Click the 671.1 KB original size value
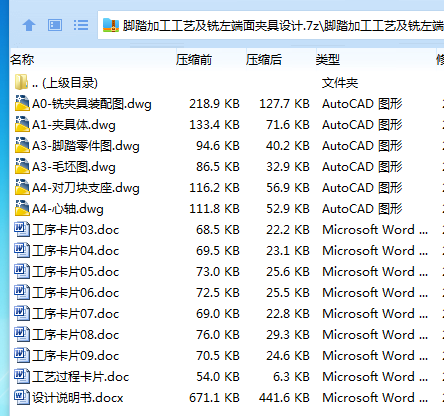This screenshot has height=416, width=444. [x=214, y=398]
